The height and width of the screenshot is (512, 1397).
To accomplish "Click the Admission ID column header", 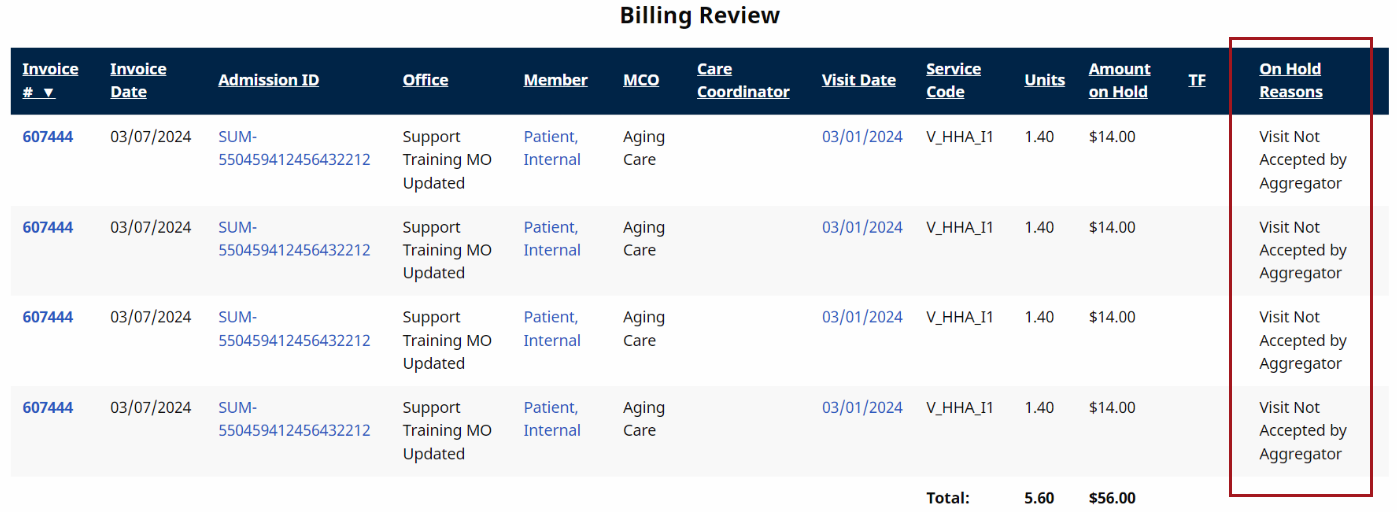I will [x=268, y=80].
